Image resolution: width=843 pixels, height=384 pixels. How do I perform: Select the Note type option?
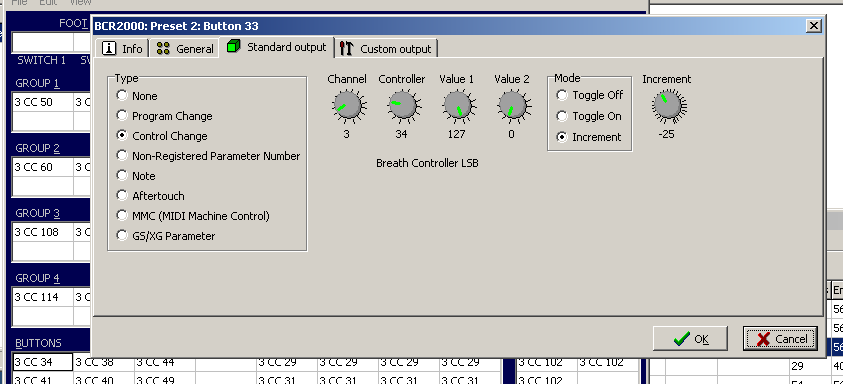pyautogui.click(x=136, y=175)
